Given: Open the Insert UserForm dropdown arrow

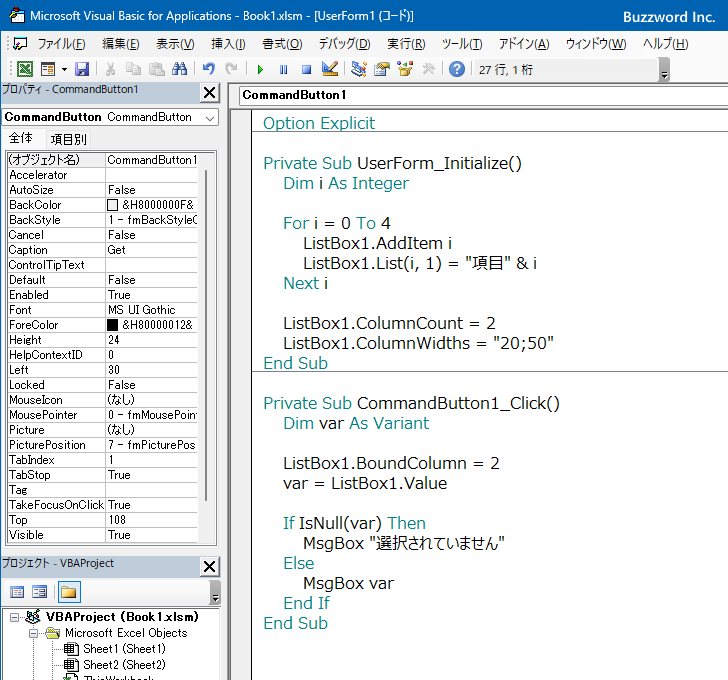Looking at the screenshot, I should (64, 70).
